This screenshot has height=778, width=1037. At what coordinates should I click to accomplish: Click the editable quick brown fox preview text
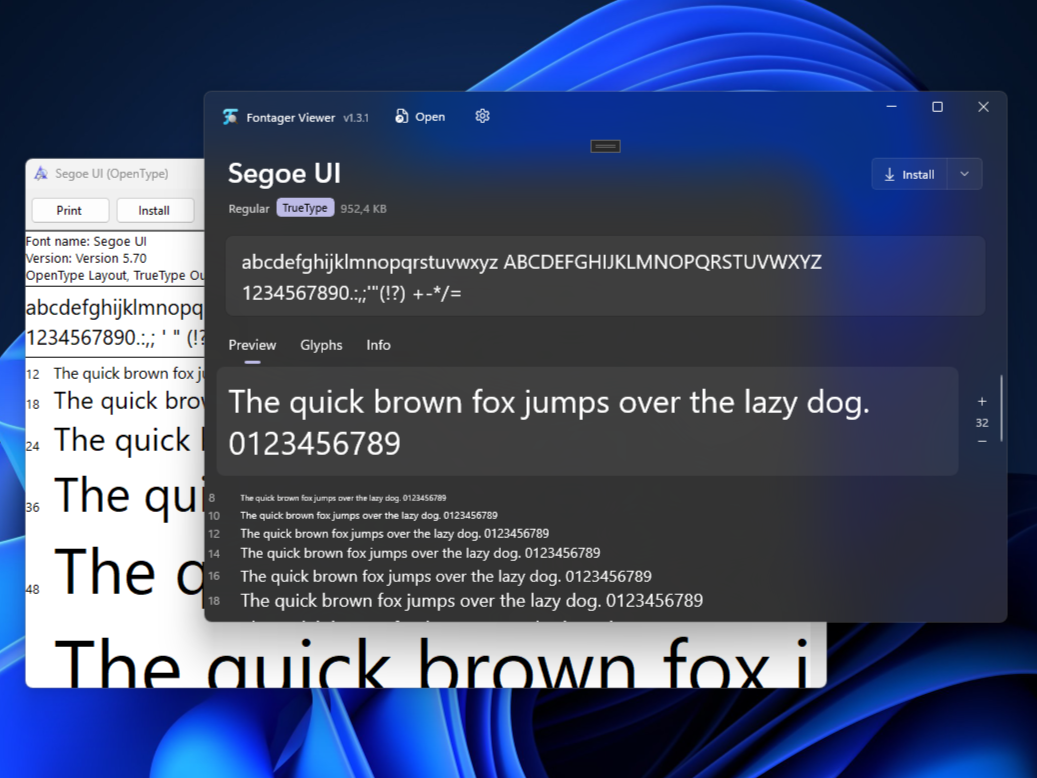(587, 421)
